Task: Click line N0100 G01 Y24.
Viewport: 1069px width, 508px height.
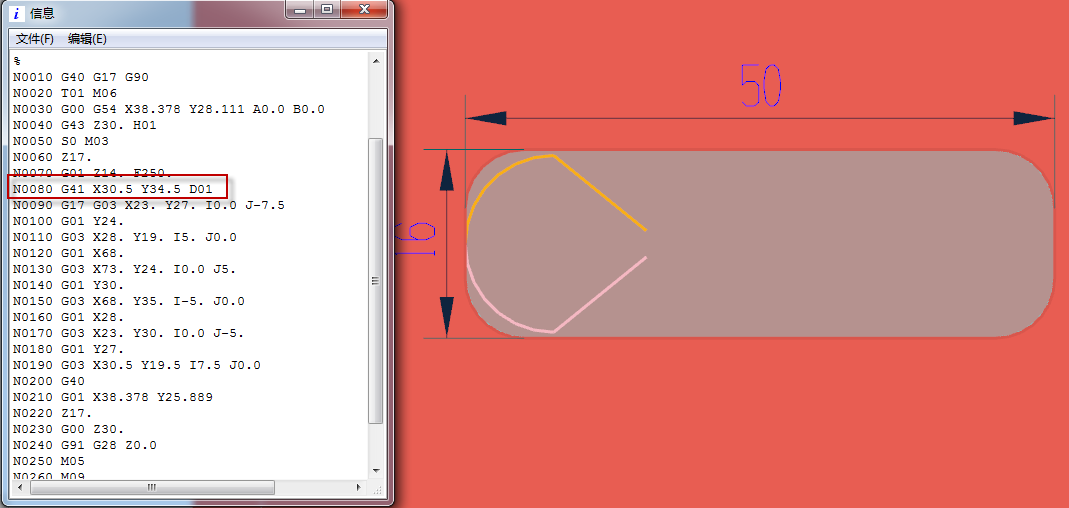Action: (68, 221)
